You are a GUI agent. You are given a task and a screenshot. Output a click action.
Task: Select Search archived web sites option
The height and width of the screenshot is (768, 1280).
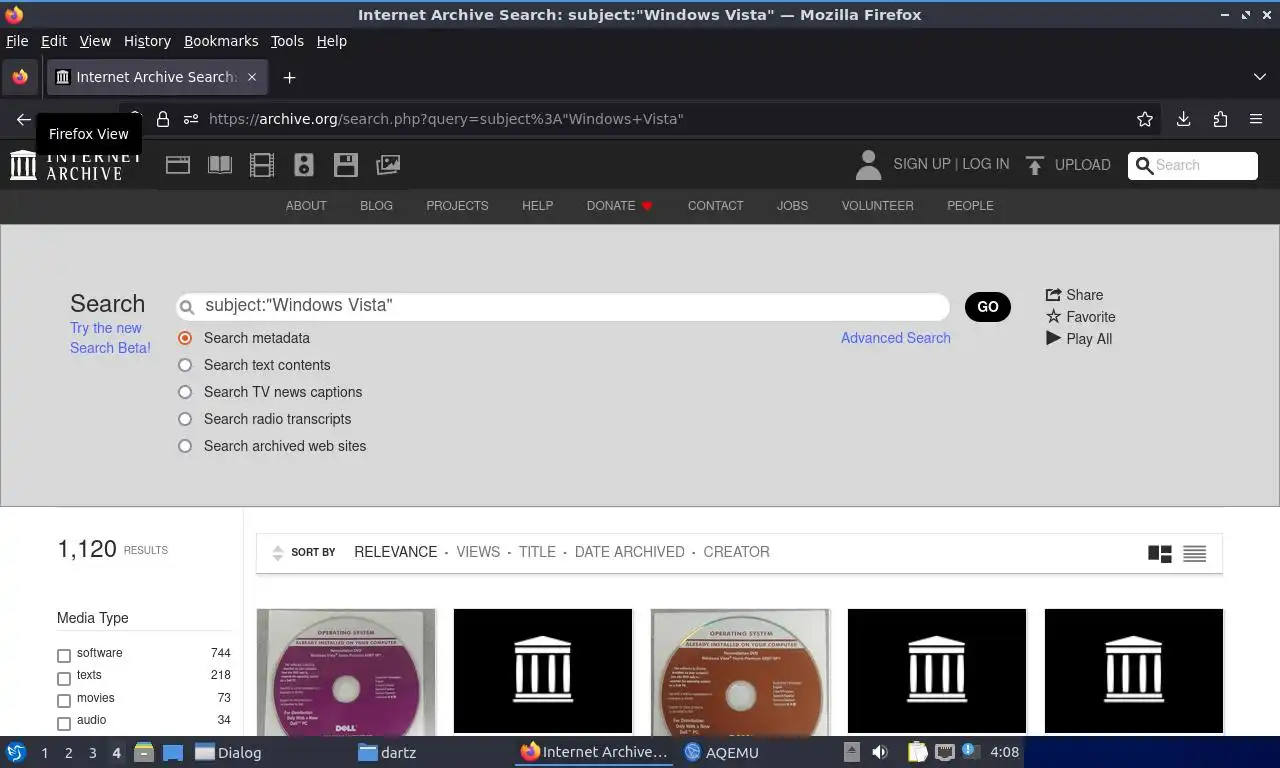pos(185,446)
